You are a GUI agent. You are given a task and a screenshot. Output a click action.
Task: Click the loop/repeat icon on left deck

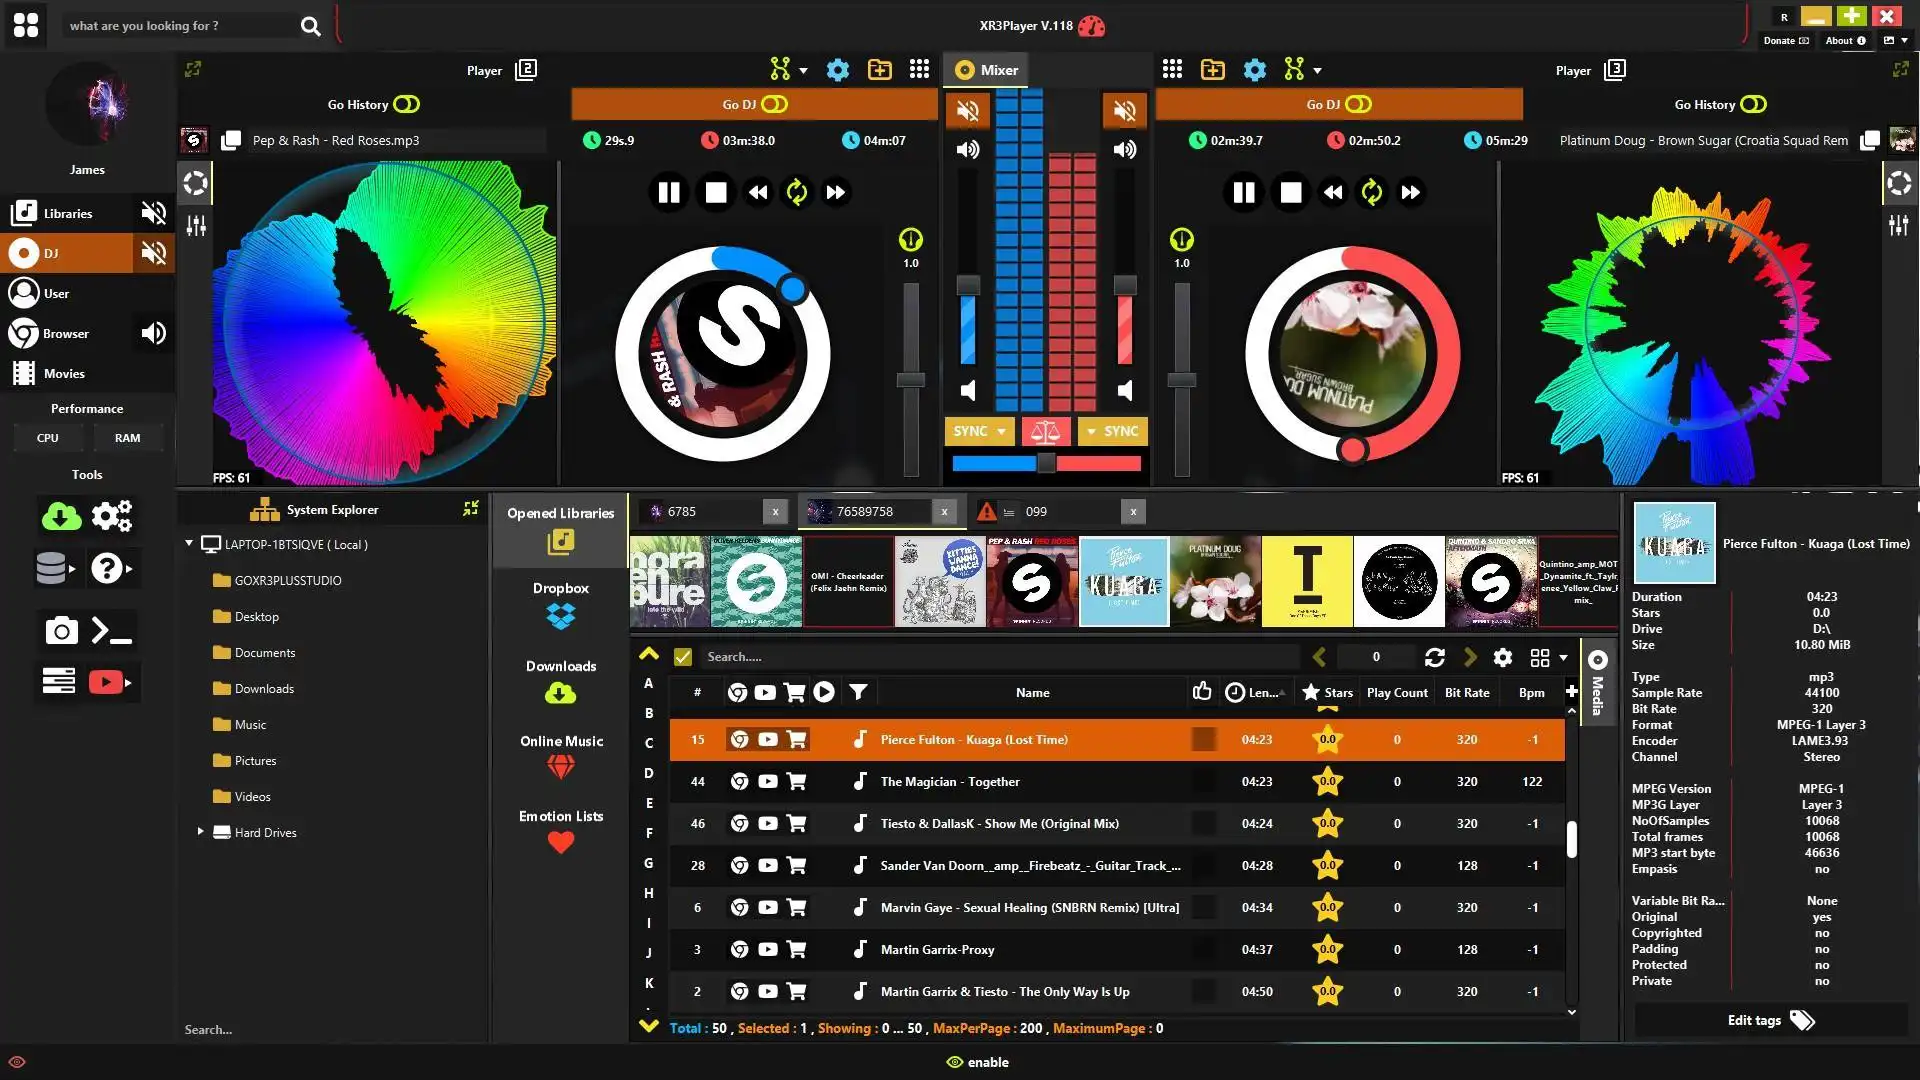pyautogui.click(x=795, y=193)
